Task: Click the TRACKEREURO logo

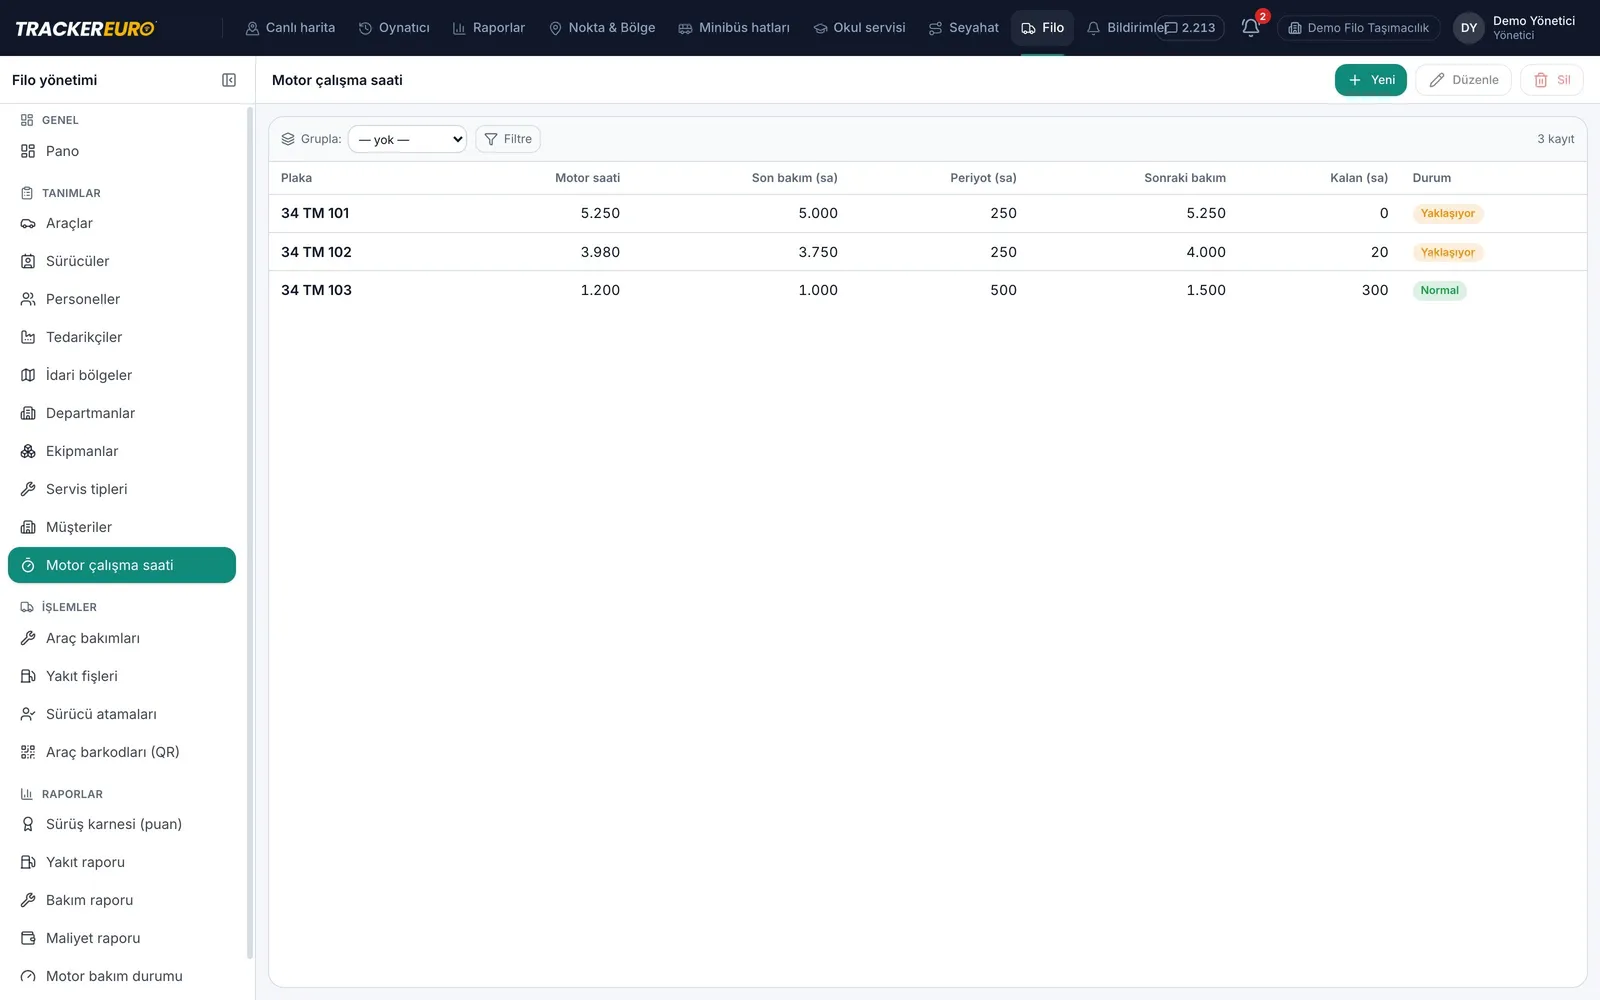Action: pos(85,28)
